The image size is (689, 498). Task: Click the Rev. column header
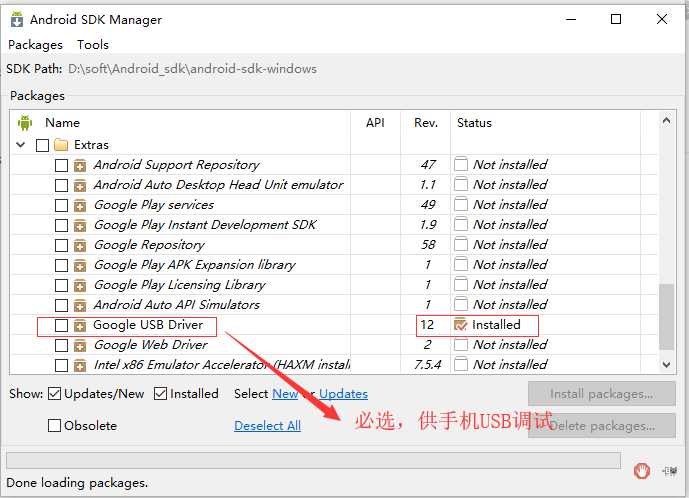click(x=426, y=123)
